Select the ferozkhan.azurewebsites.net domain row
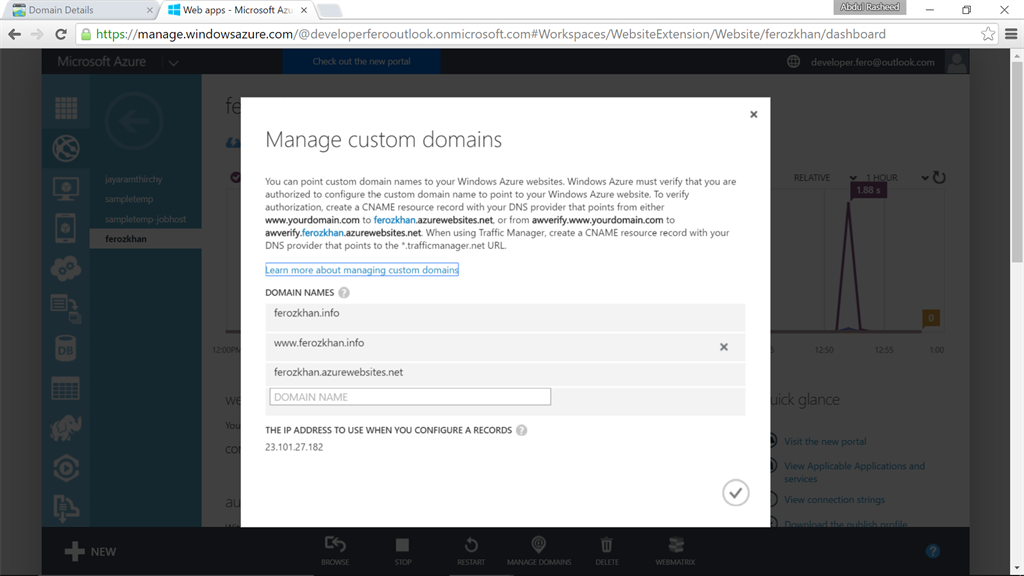 point(505,373)
